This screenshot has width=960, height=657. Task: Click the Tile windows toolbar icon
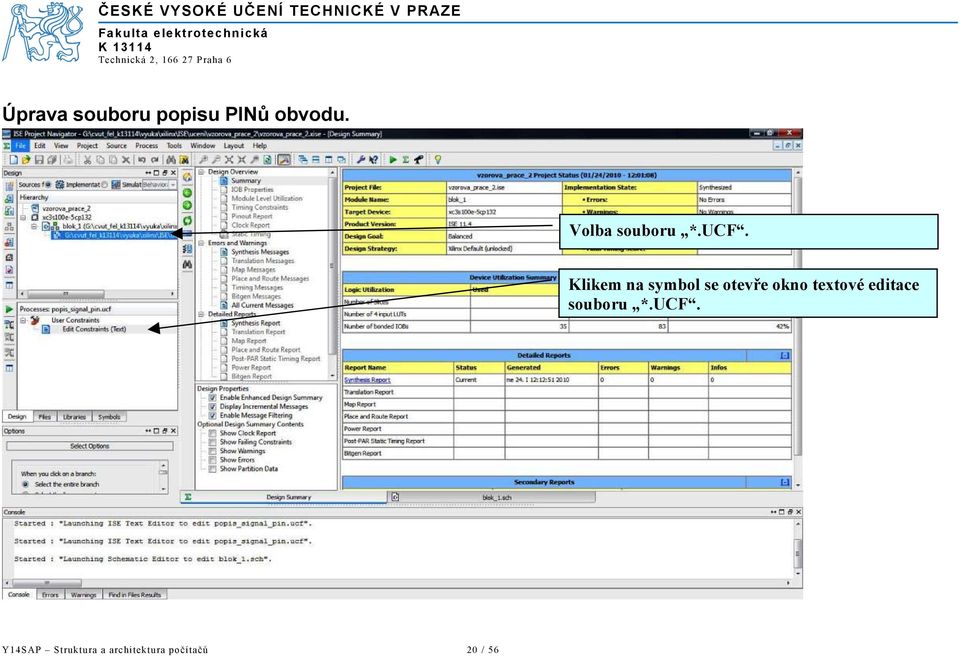316,160
